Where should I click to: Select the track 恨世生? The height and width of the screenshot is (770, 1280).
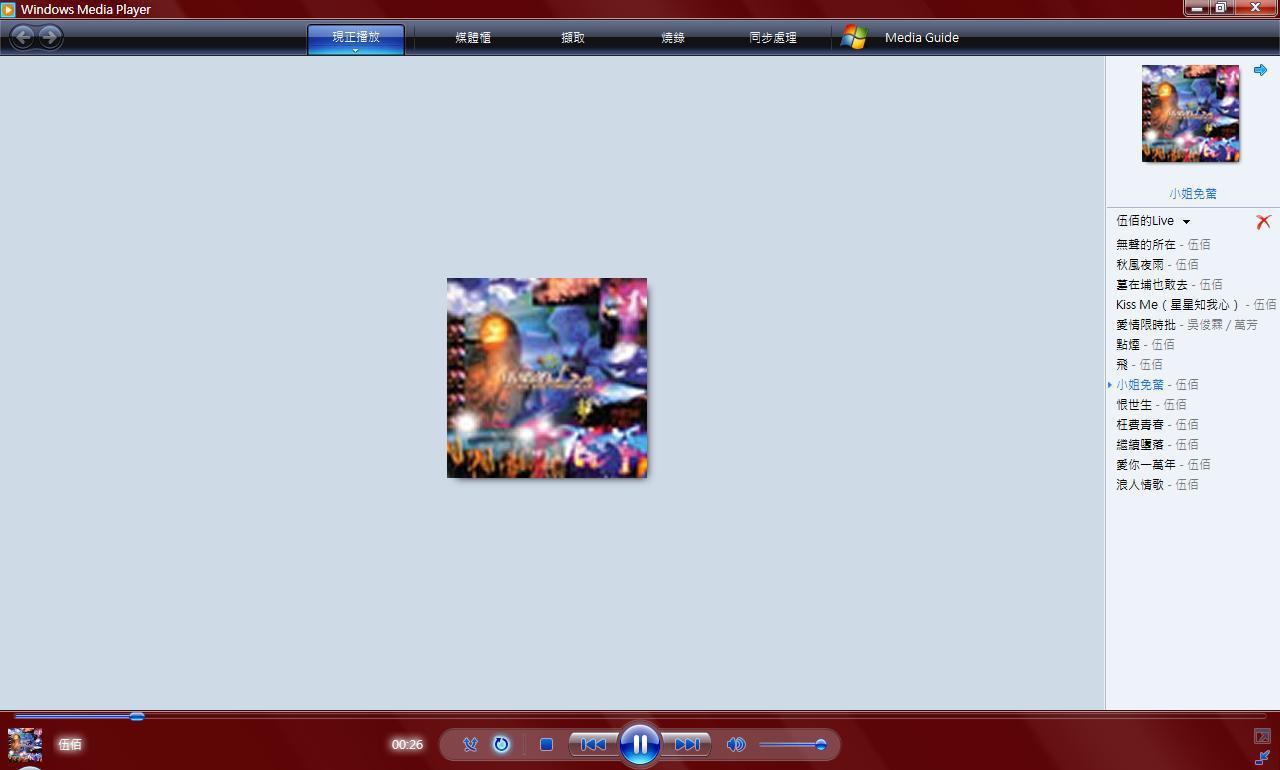[1151, 404]
